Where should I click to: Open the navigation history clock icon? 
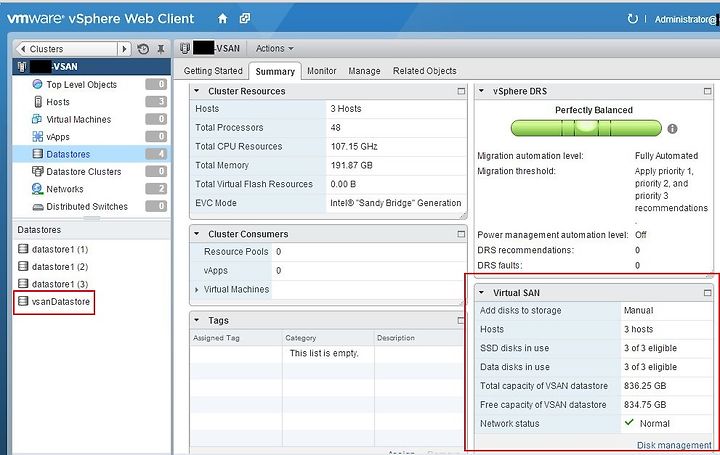click(143, 49)
